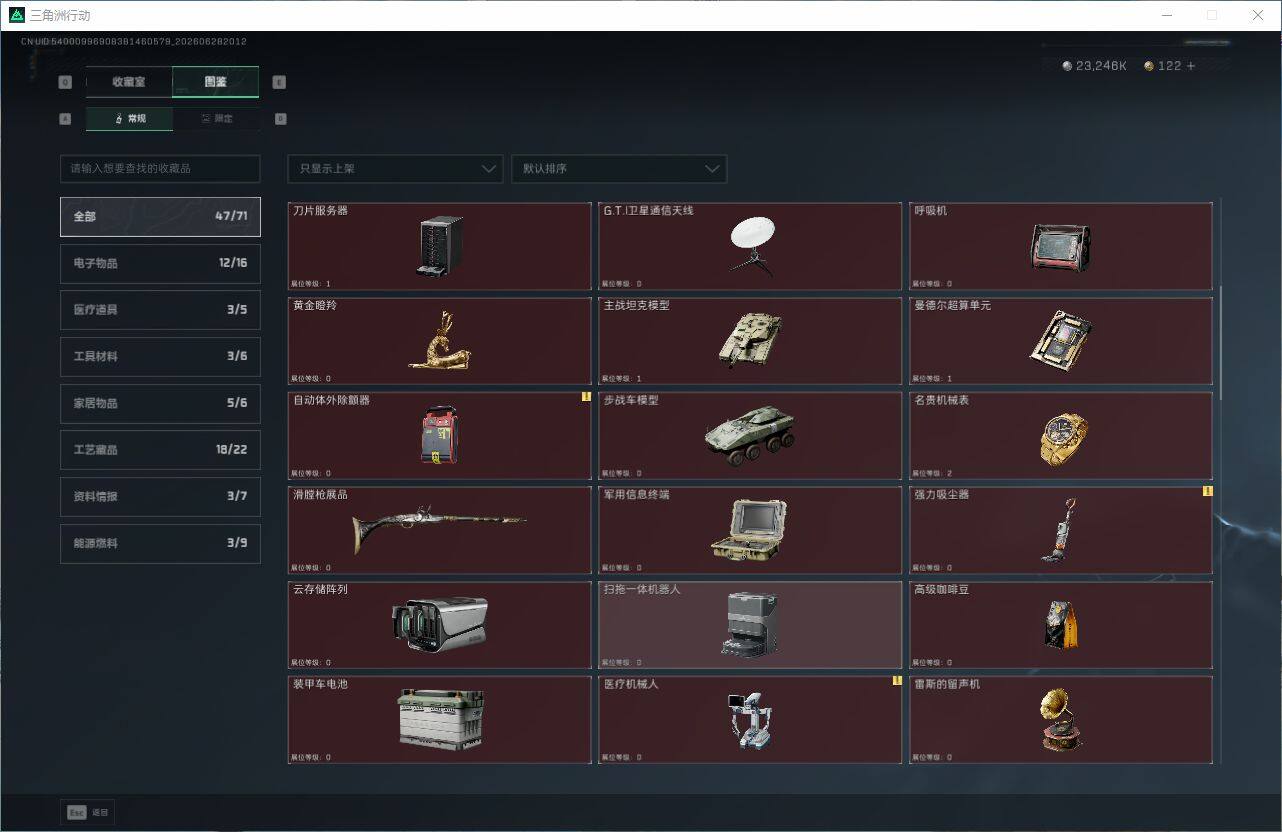
Task: Maximize the 三角洲行动 window
Action: point(1212,15)
